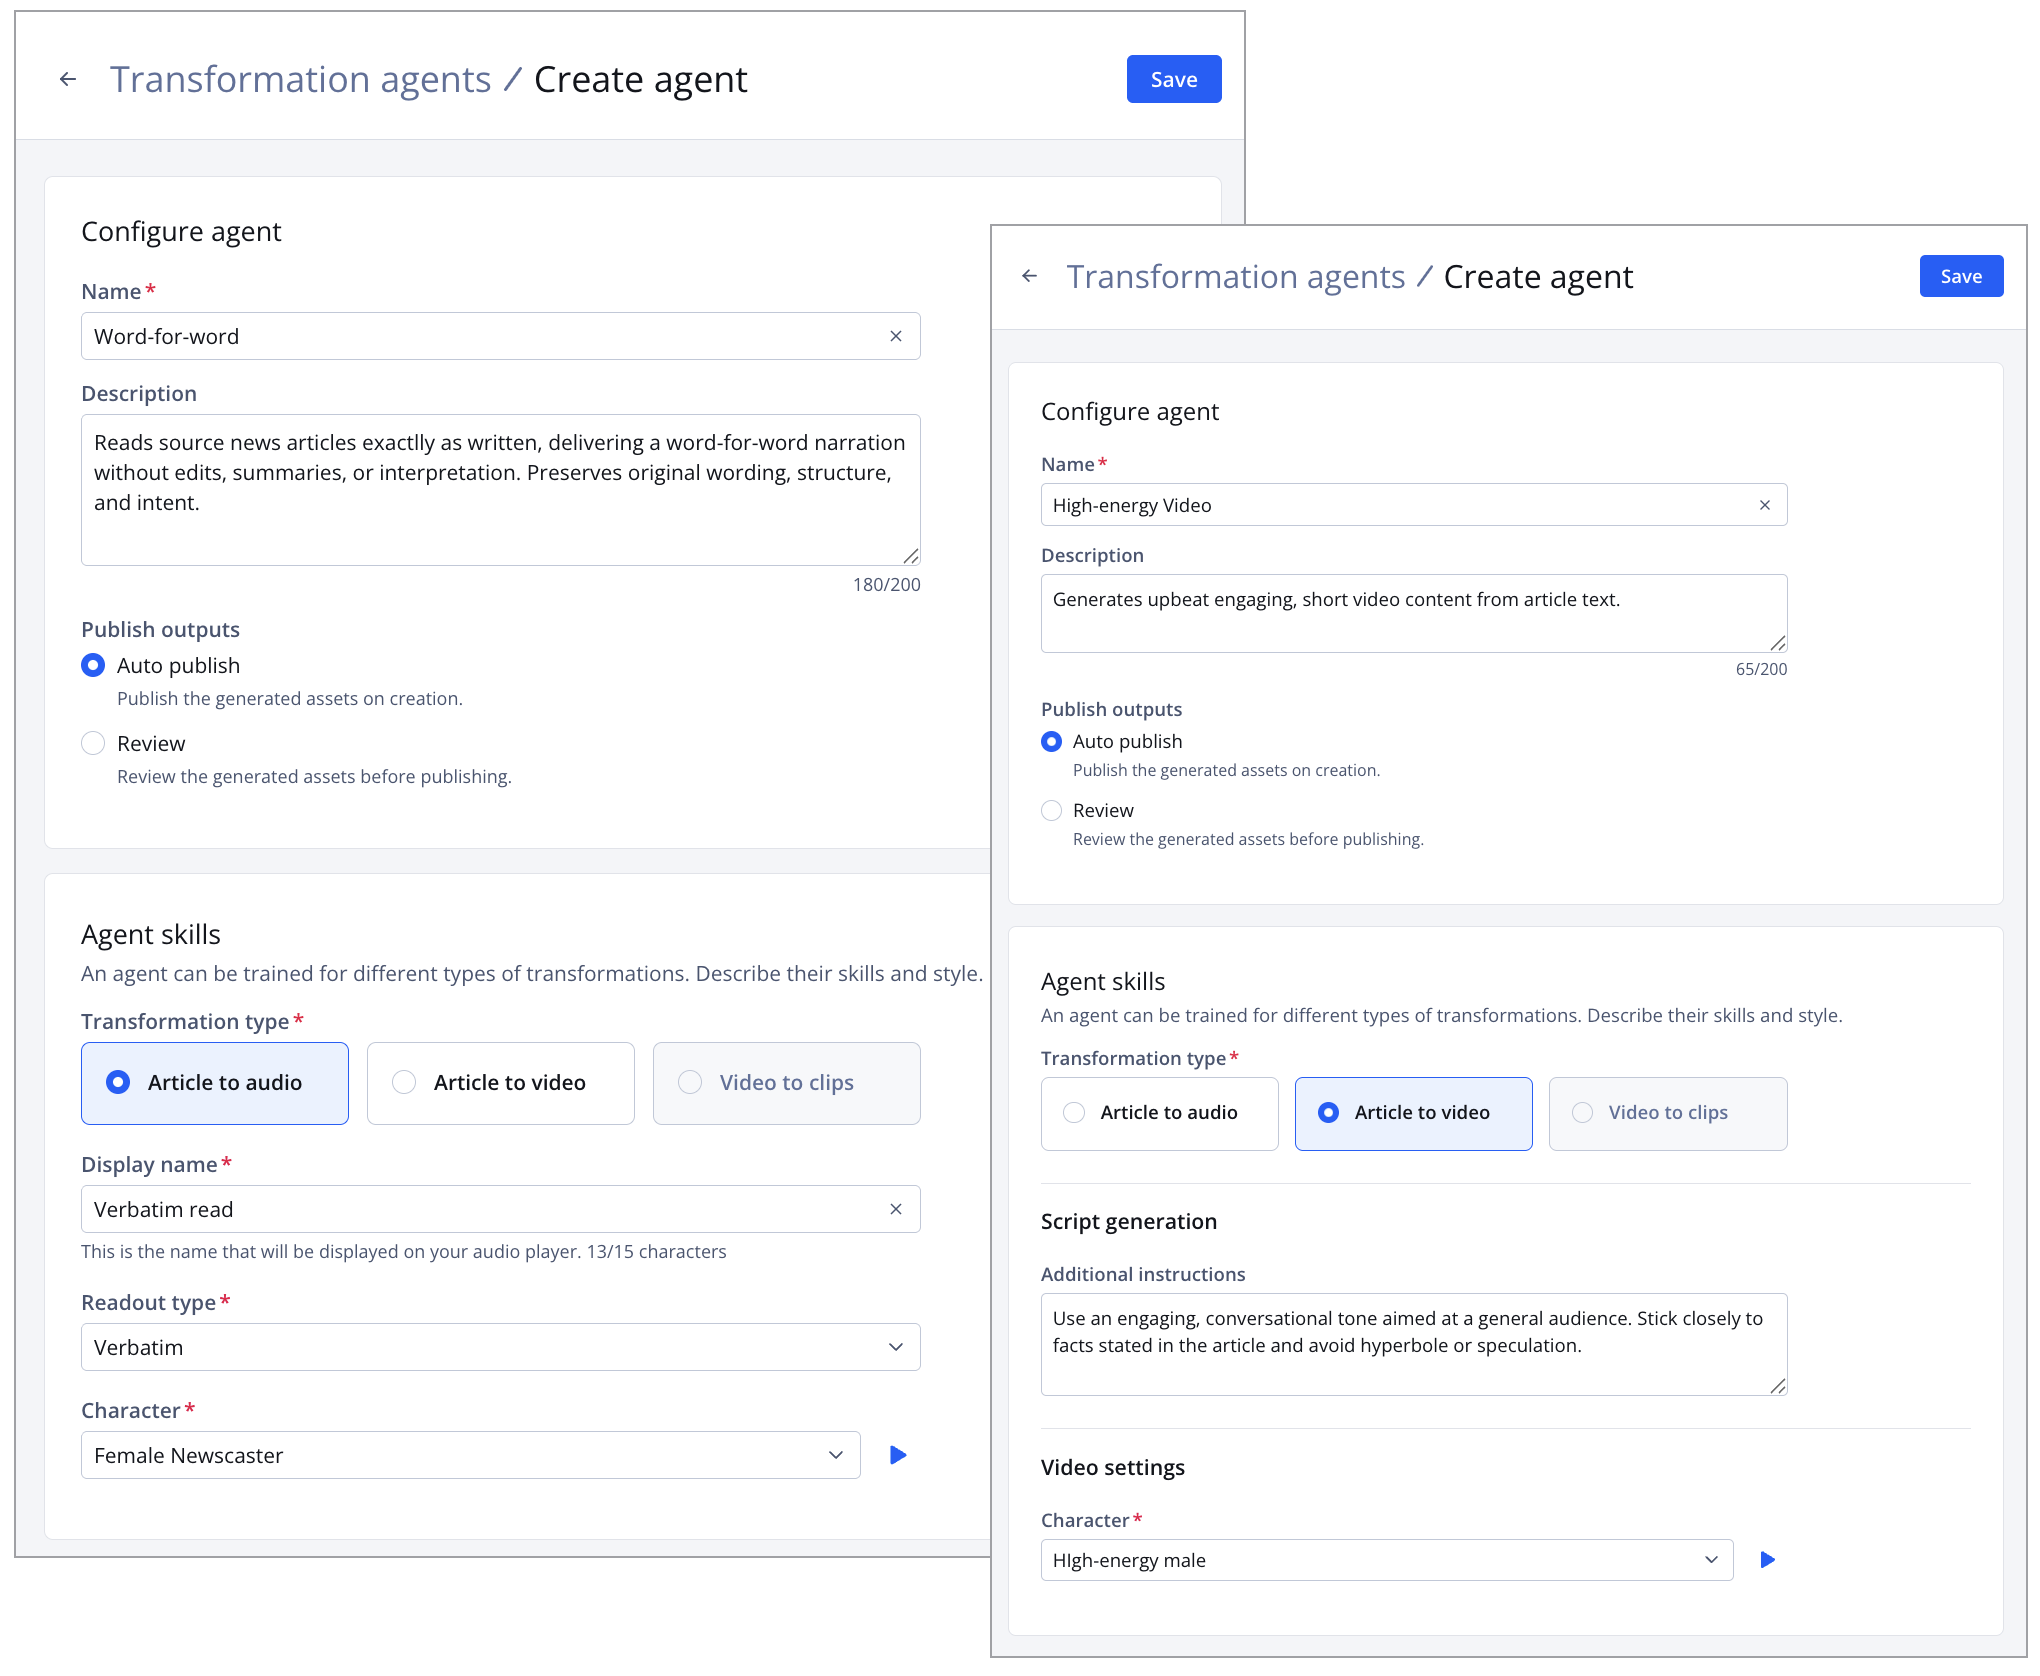Viewport: 2040px width, 1676px height.
Task: Clear the High-energy Video name field
Action: click(x=1765, y=505)
